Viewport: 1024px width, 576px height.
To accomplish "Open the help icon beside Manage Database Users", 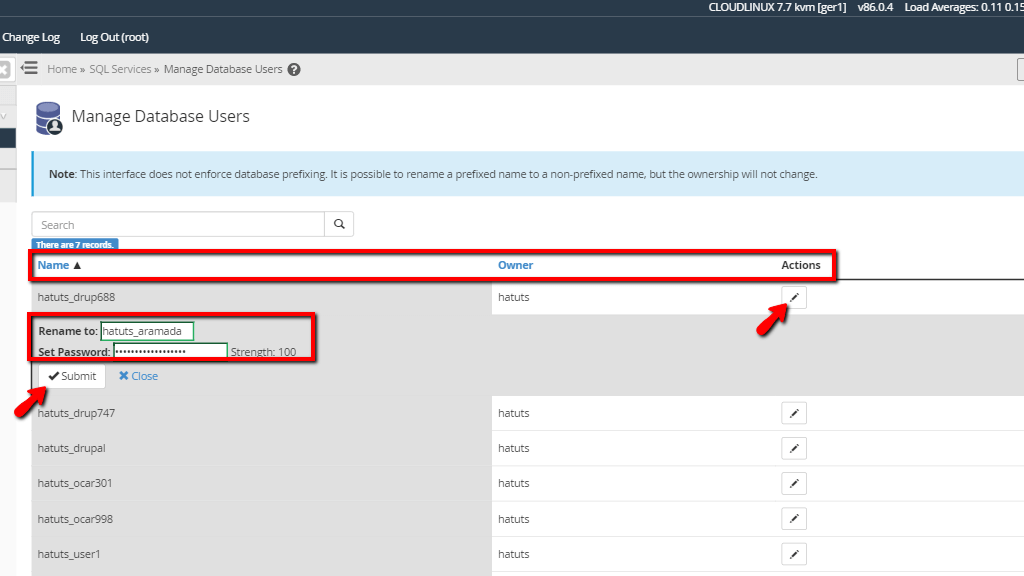I will pyautogui.click(x=294, y=69).
